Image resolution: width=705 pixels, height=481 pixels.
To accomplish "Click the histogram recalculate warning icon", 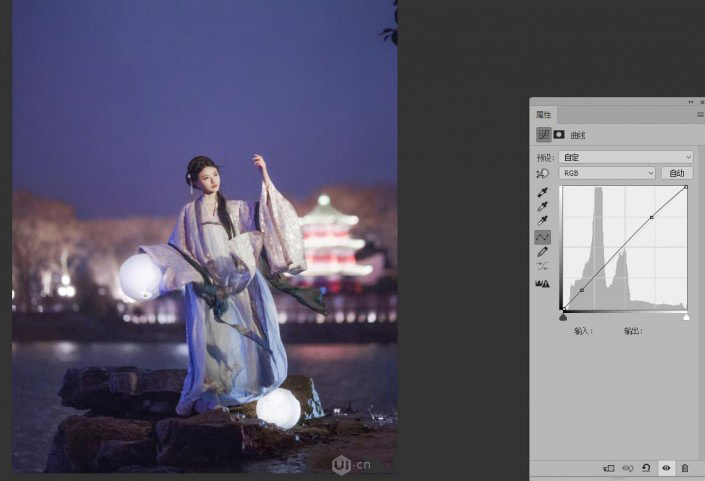I will 543,284.
